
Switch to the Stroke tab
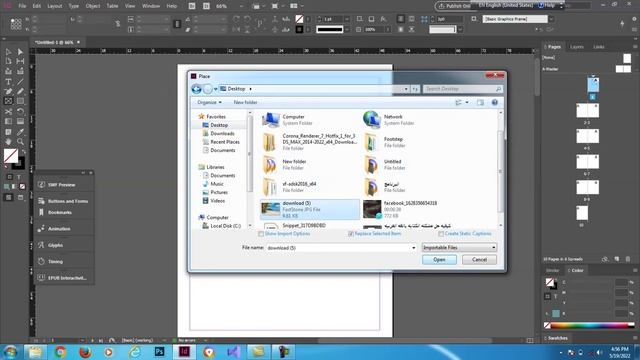(x=552, y=270)
